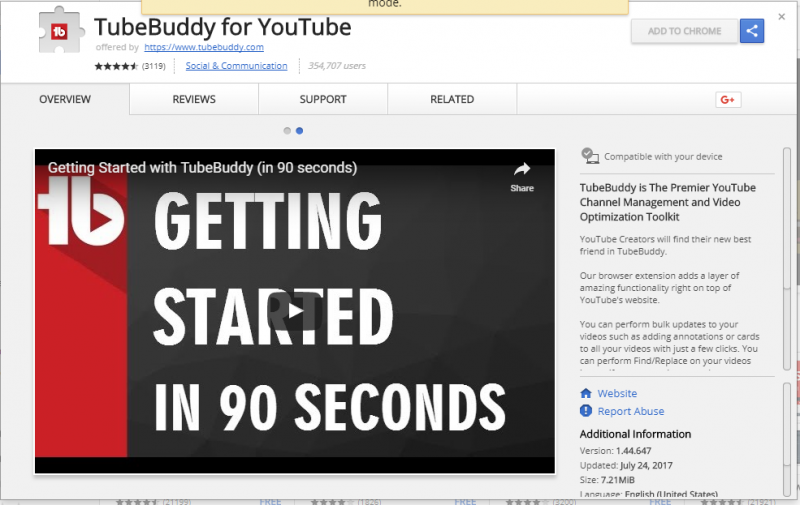Click the star rating icons
Viewport: 800px width, 505px height.
pyautogui.click(x=116, y=66)
